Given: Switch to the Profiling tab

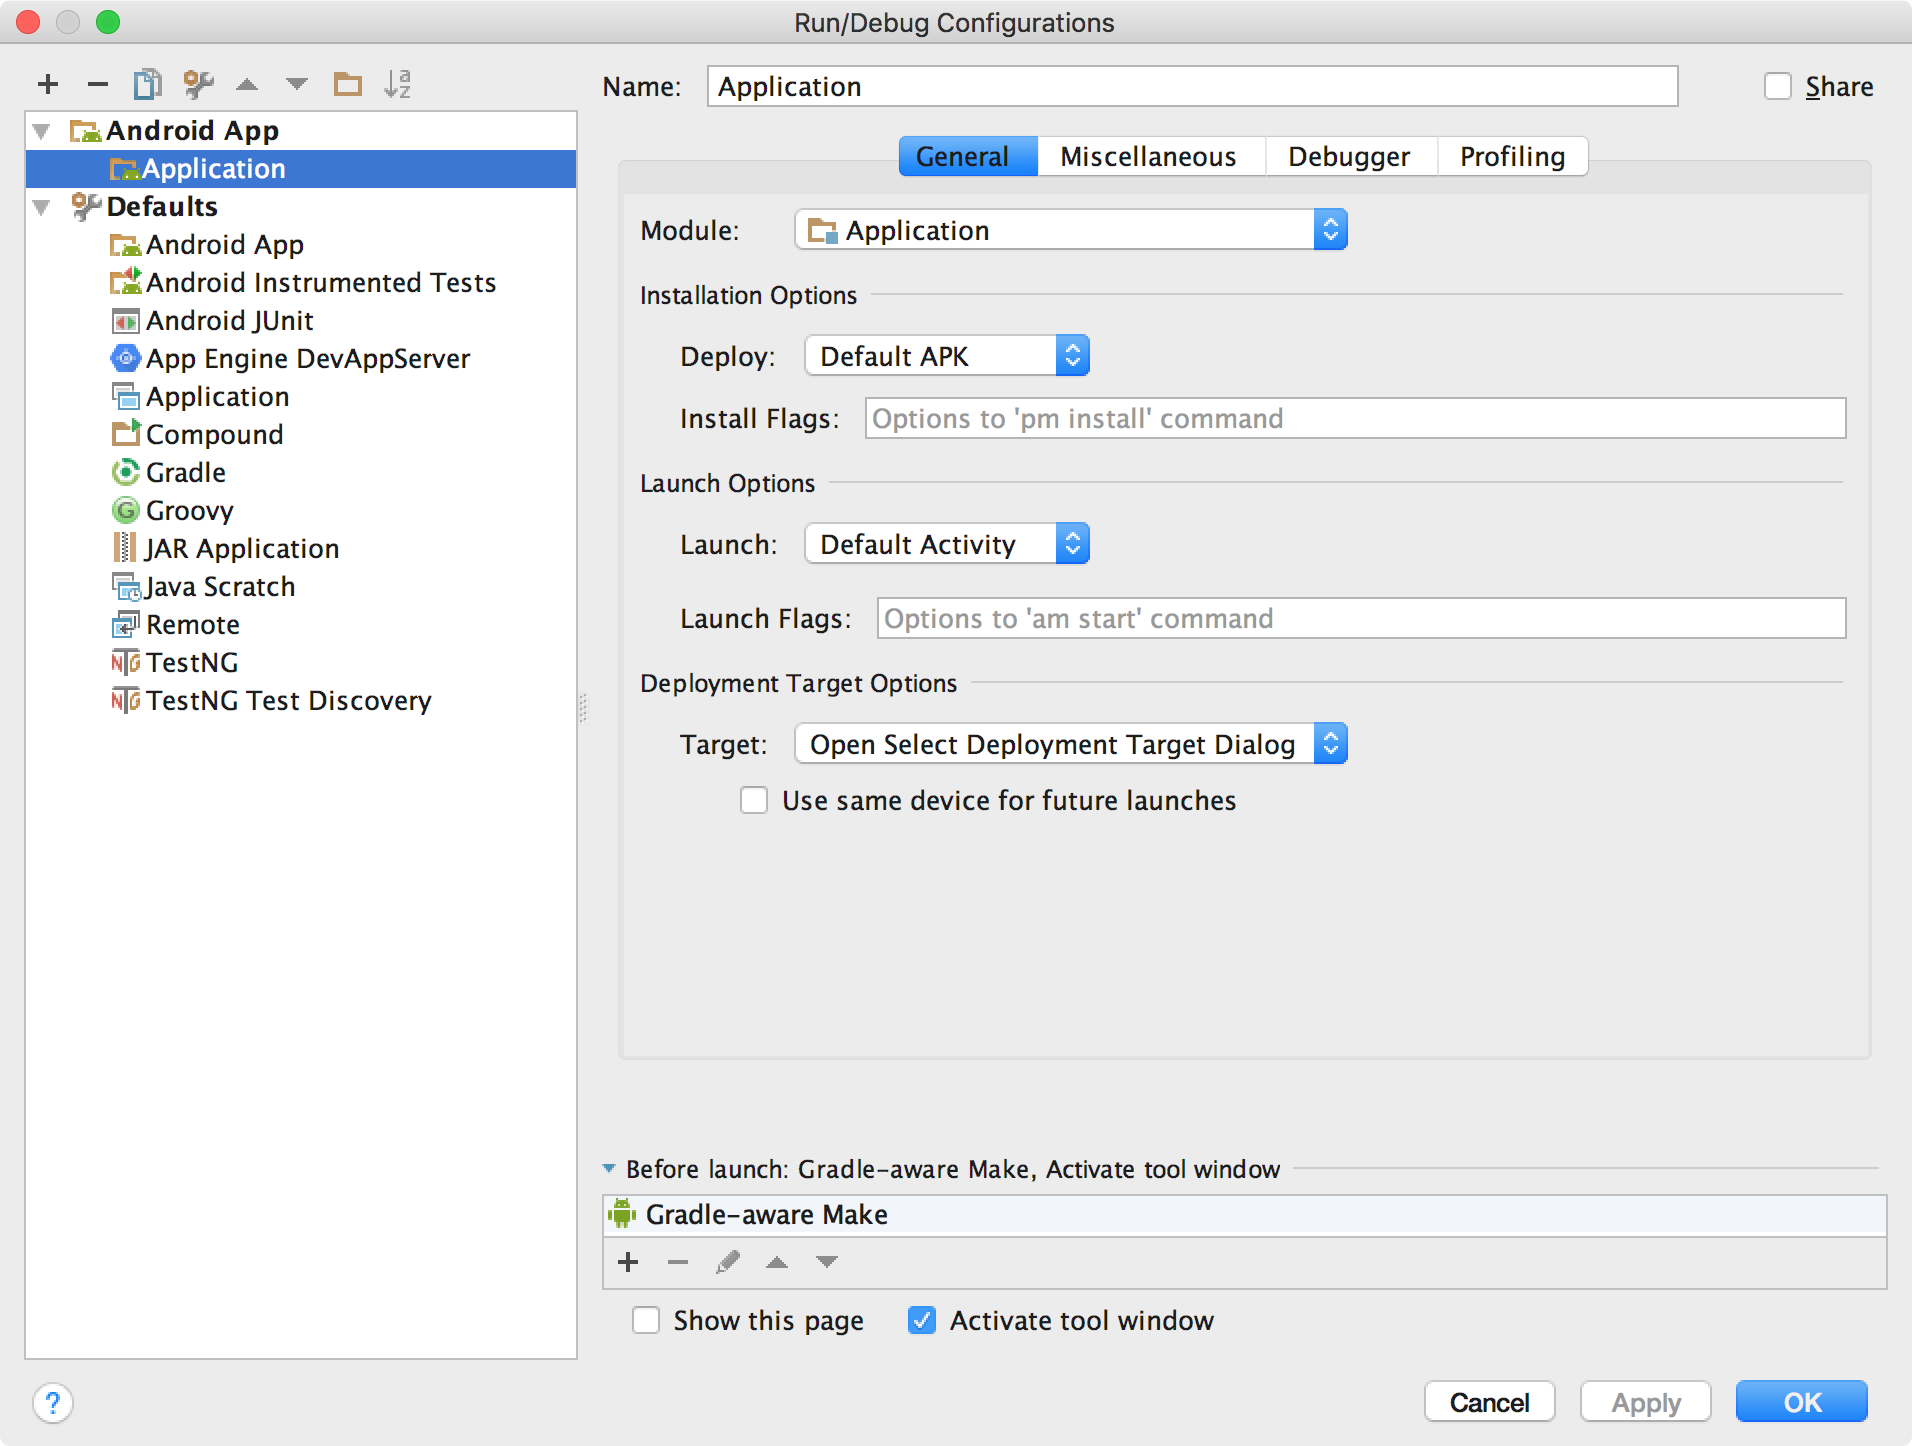Looking at the screenshot, I should [1511, 157].
